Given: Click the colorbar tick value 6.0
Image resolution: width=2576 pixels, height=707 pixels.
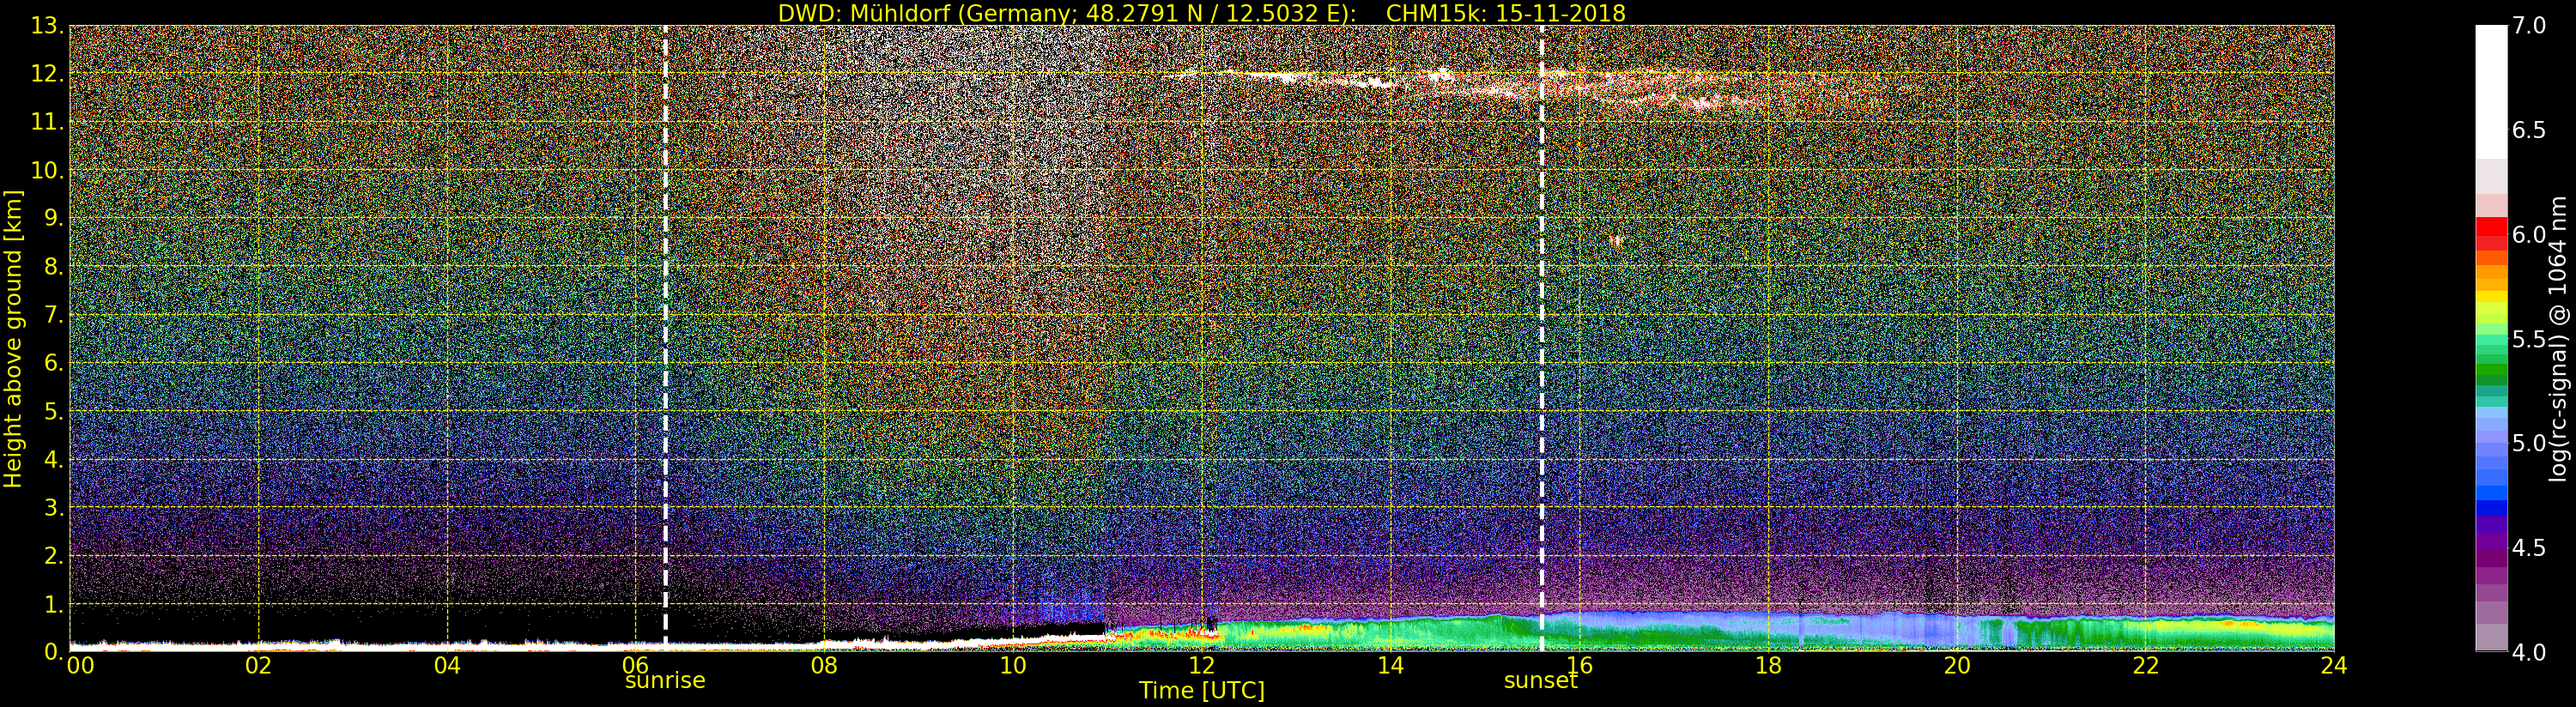Looking at the screenshot, I should click(x=2529, y=234).
